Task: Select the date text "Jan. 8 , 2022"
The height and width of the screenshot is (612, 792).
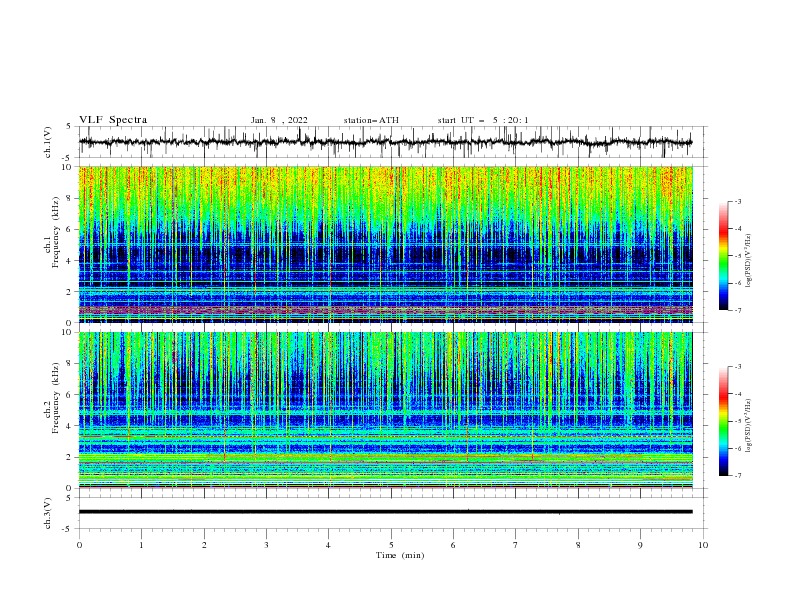Action: (279, 120)
